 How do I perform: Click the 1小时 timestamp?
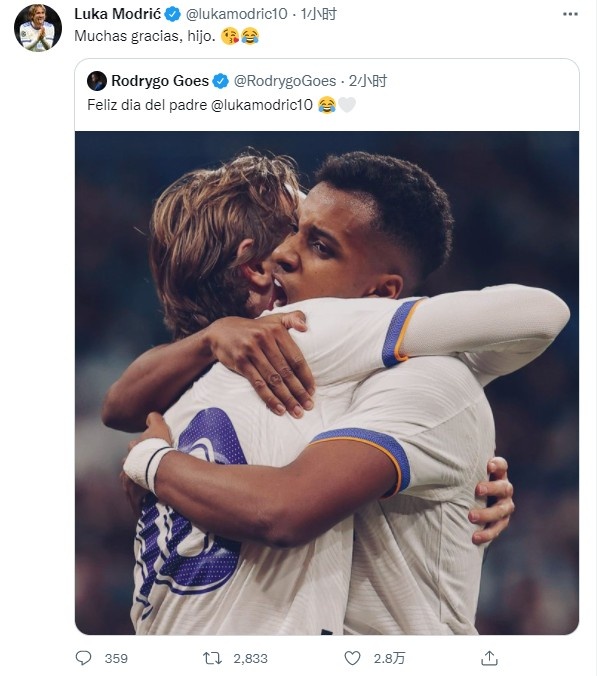click(x=319, y=14)
